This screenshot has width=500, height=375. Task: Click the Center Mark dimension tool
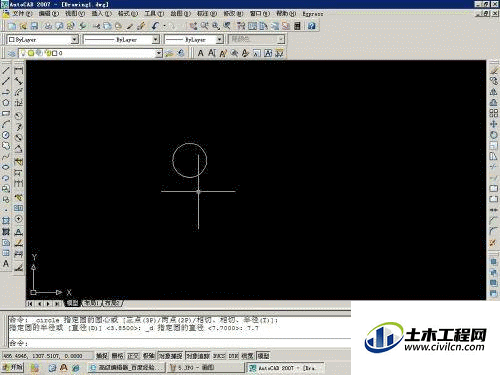(x=19, y=219)
